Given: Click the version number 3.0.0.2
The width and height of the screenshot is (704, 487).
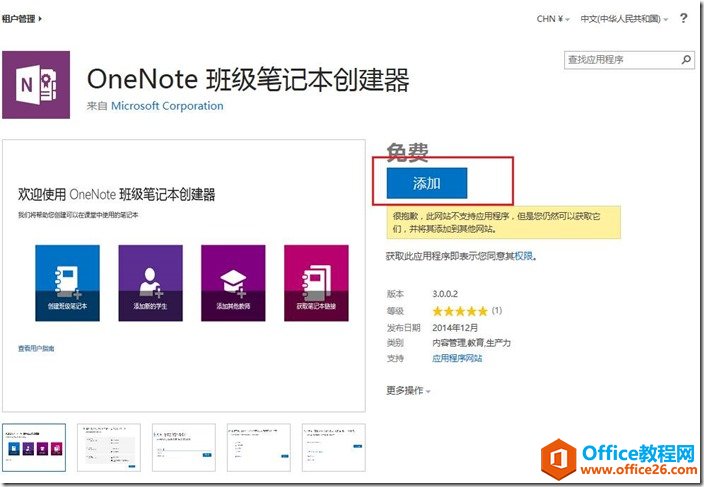Looking at the screenshot, I should [445, 294].
